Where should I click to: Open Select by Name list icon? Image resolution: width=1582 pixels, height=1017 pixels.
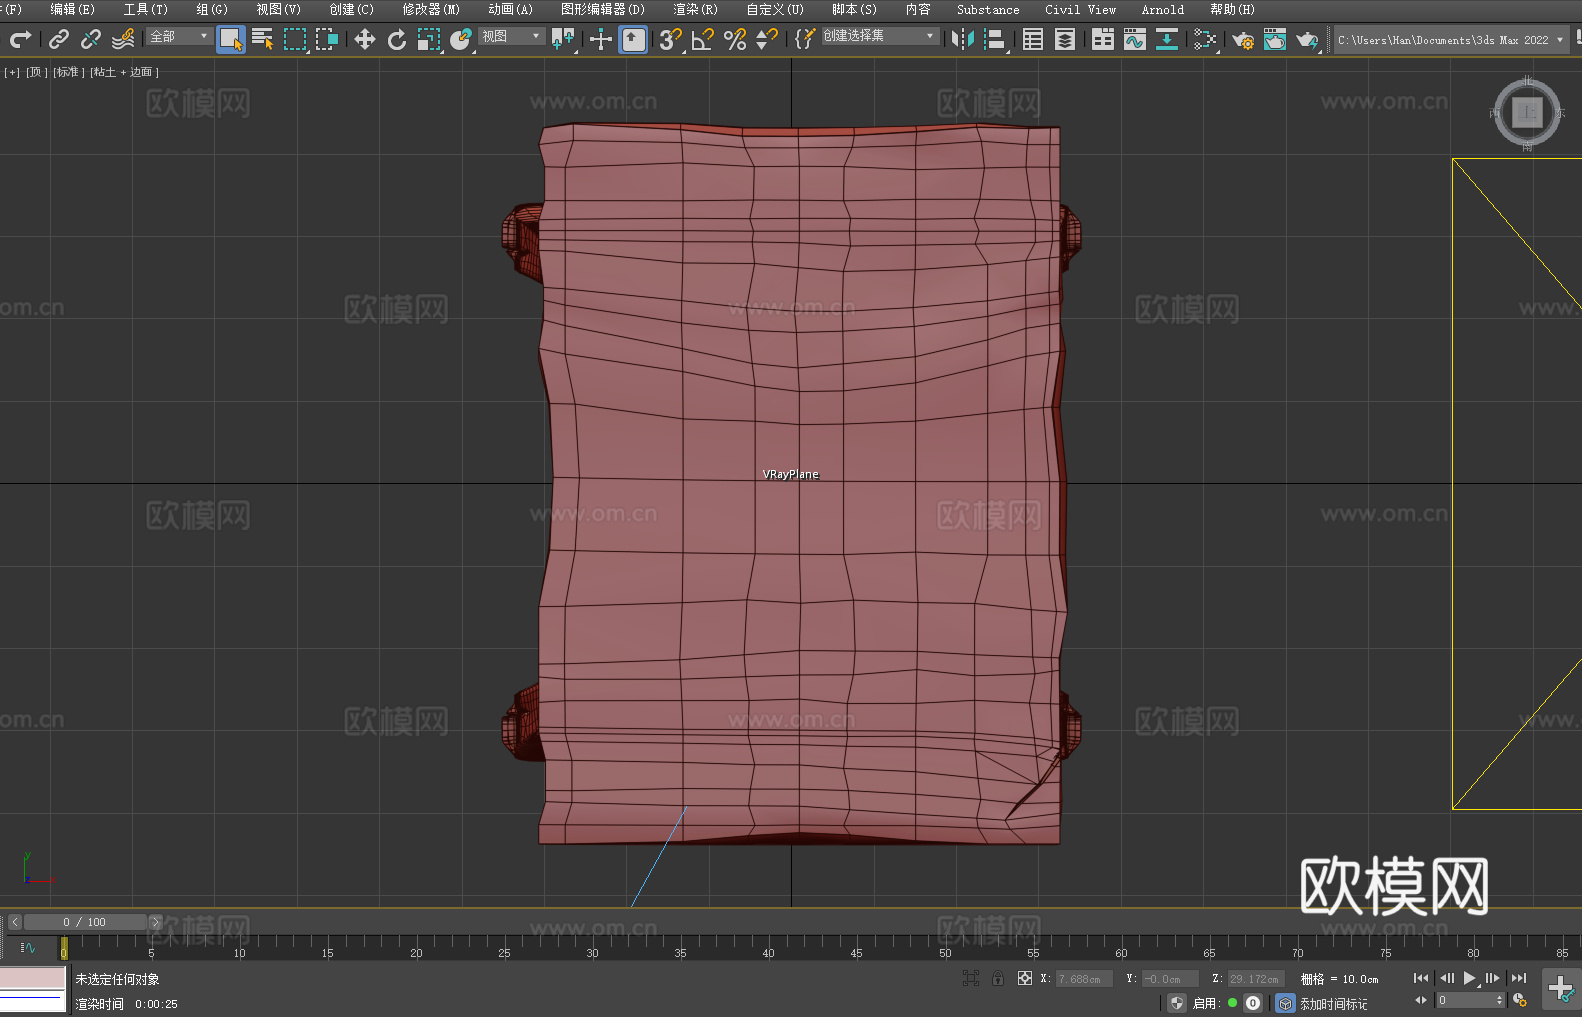pos(263,39)
